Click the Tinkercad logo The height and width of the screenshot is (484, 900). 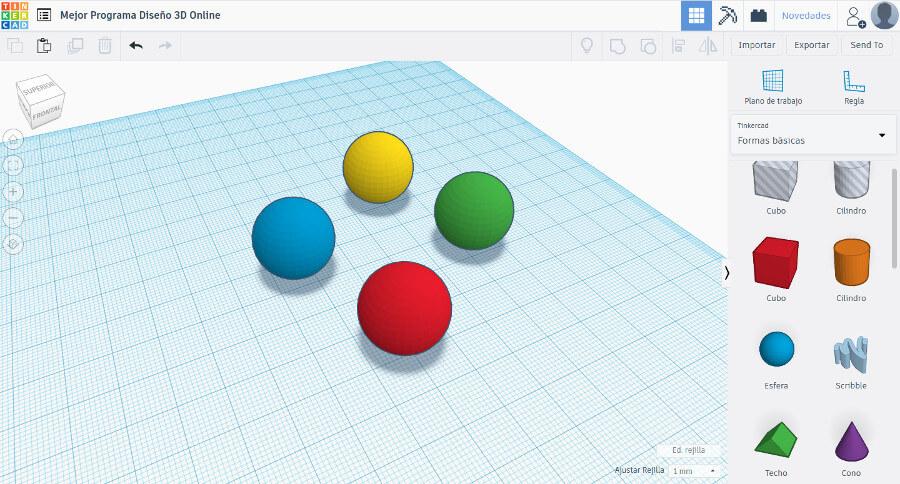coord(14,15)
